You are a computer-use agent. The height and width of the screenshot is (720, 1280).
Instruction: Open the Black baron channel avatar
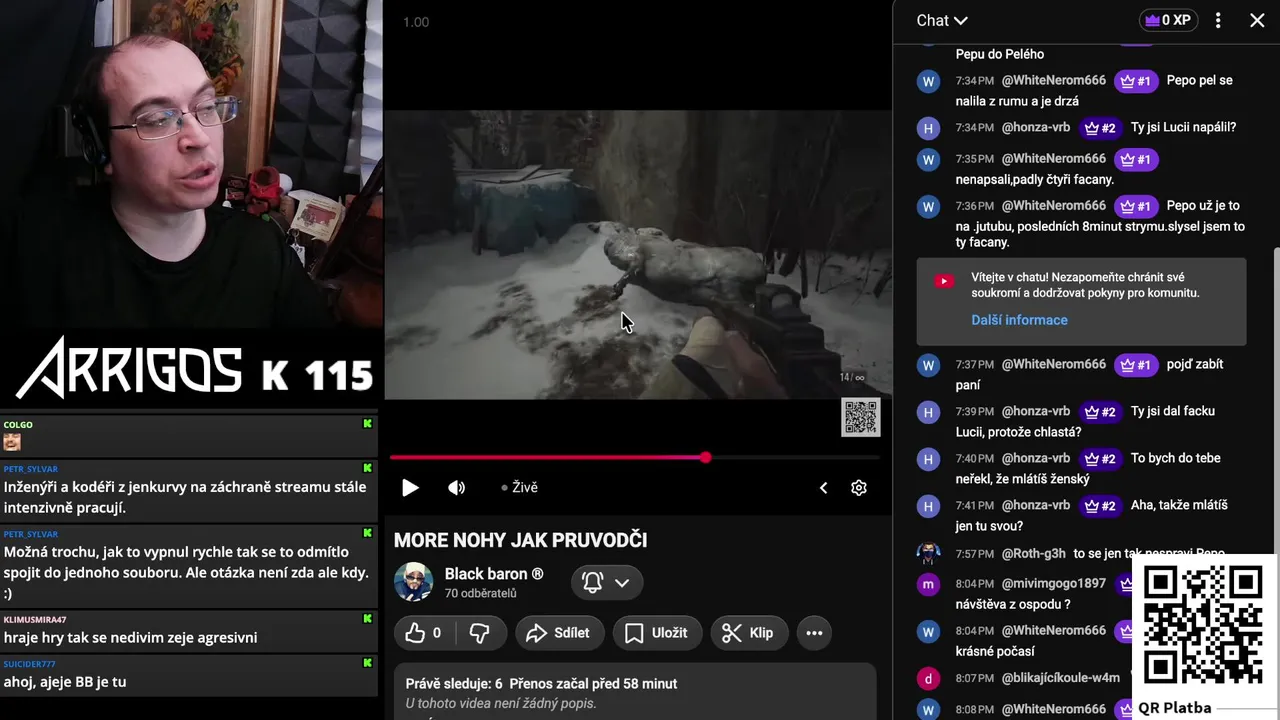coord(413,582)
